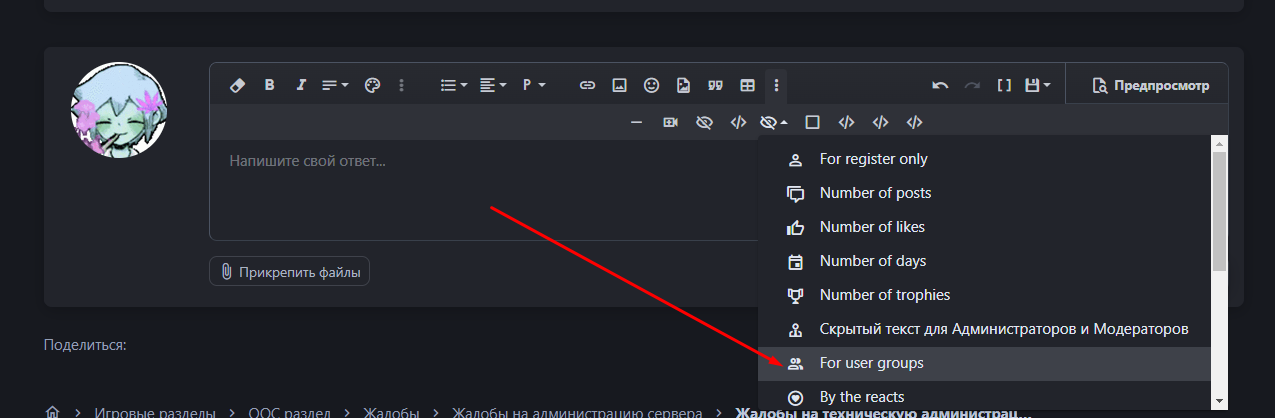Select 'For user groups' menu option

point(871,363)
